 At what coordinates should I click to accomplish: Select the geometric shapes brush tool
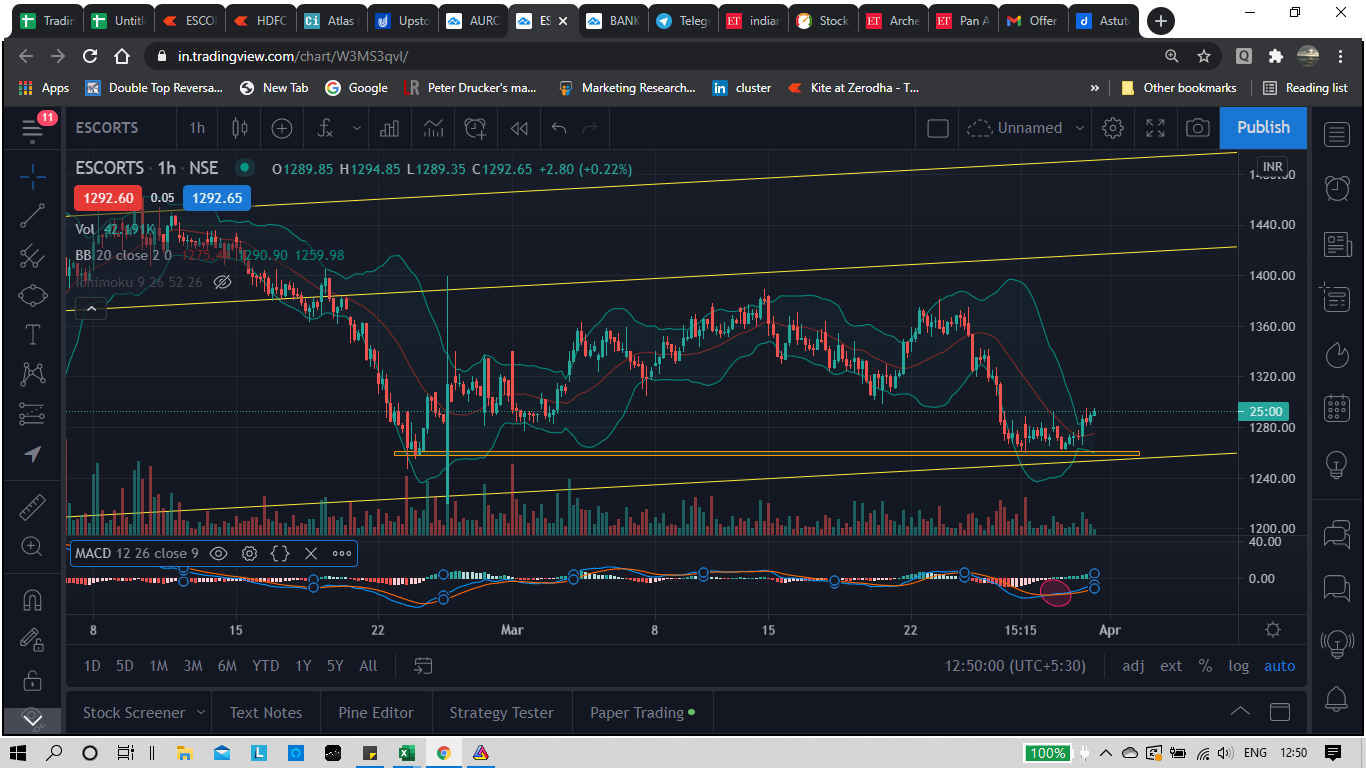32,296
